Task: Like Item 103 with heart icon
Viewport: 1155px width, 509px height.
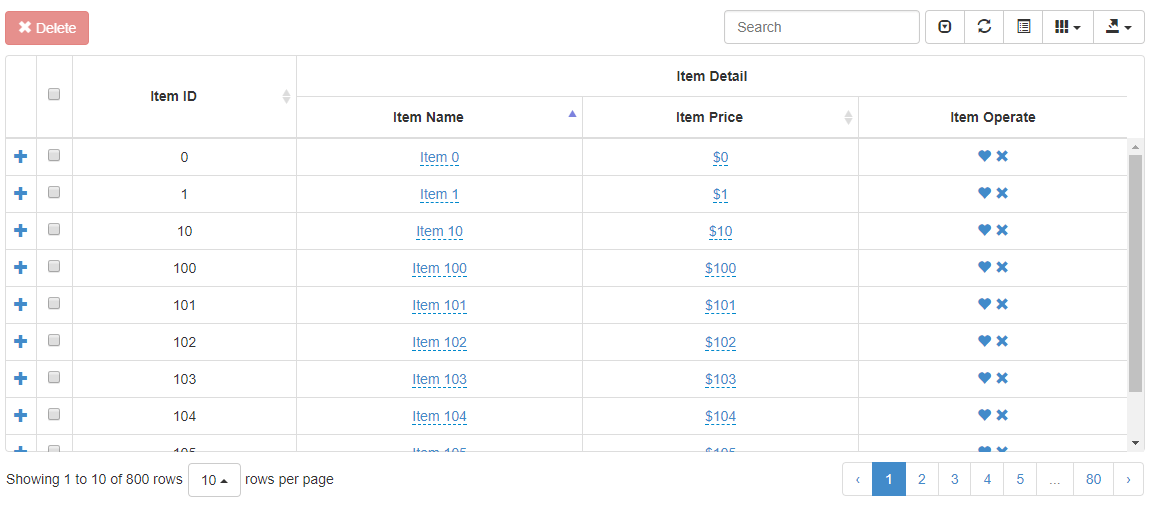Action: [984, 378]
